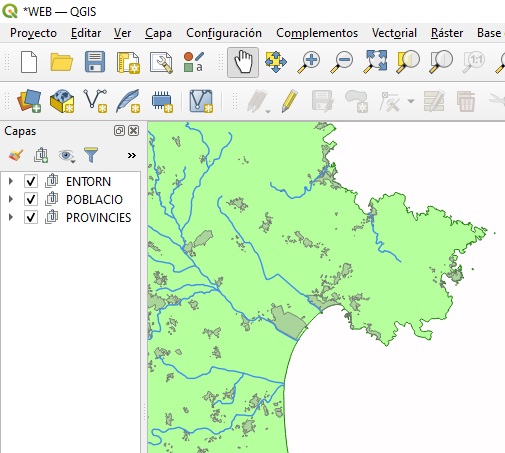The image size is (505, 453).
Task: Click the Zoom In magnifier icon
Action: (x=309, y=62)
